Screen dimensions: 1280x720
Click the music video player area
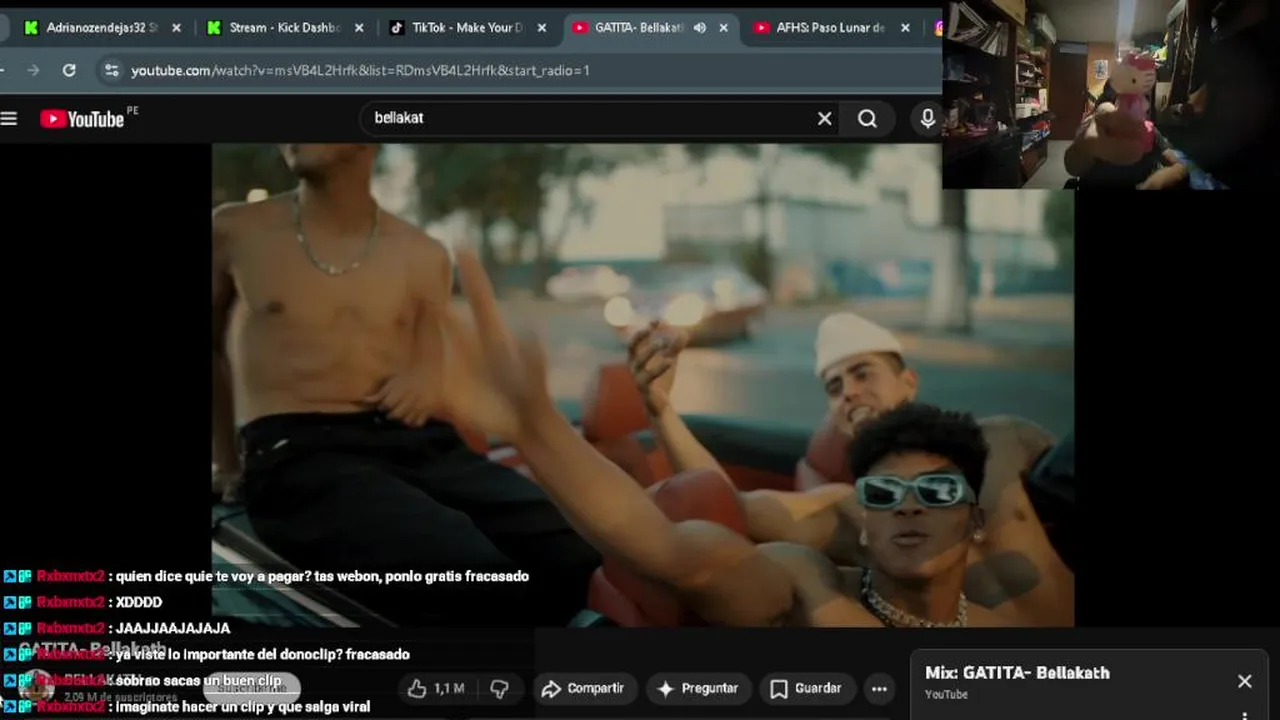click(642, 385)
